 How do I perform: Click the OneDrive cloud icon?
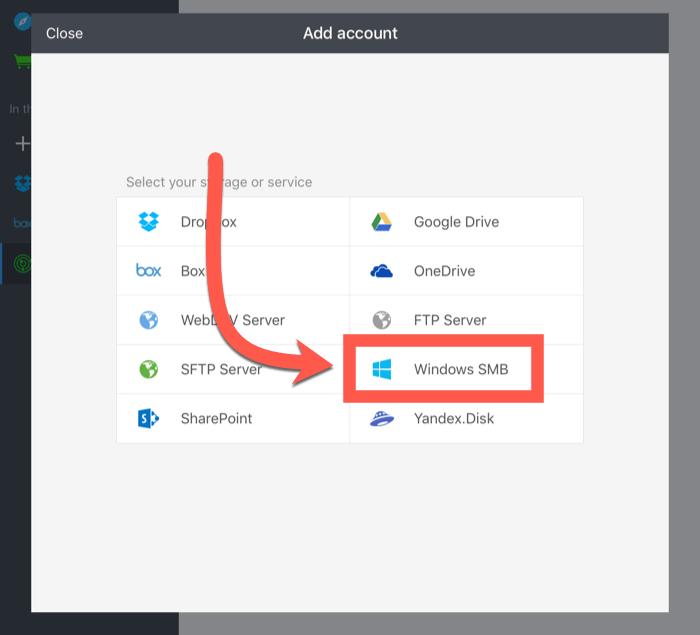coord(382,271)
